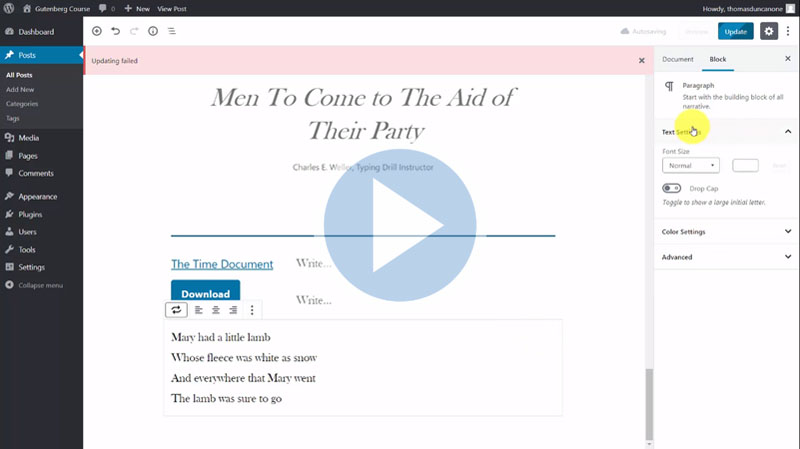Open the settings gear icon

tap(768, 31)
